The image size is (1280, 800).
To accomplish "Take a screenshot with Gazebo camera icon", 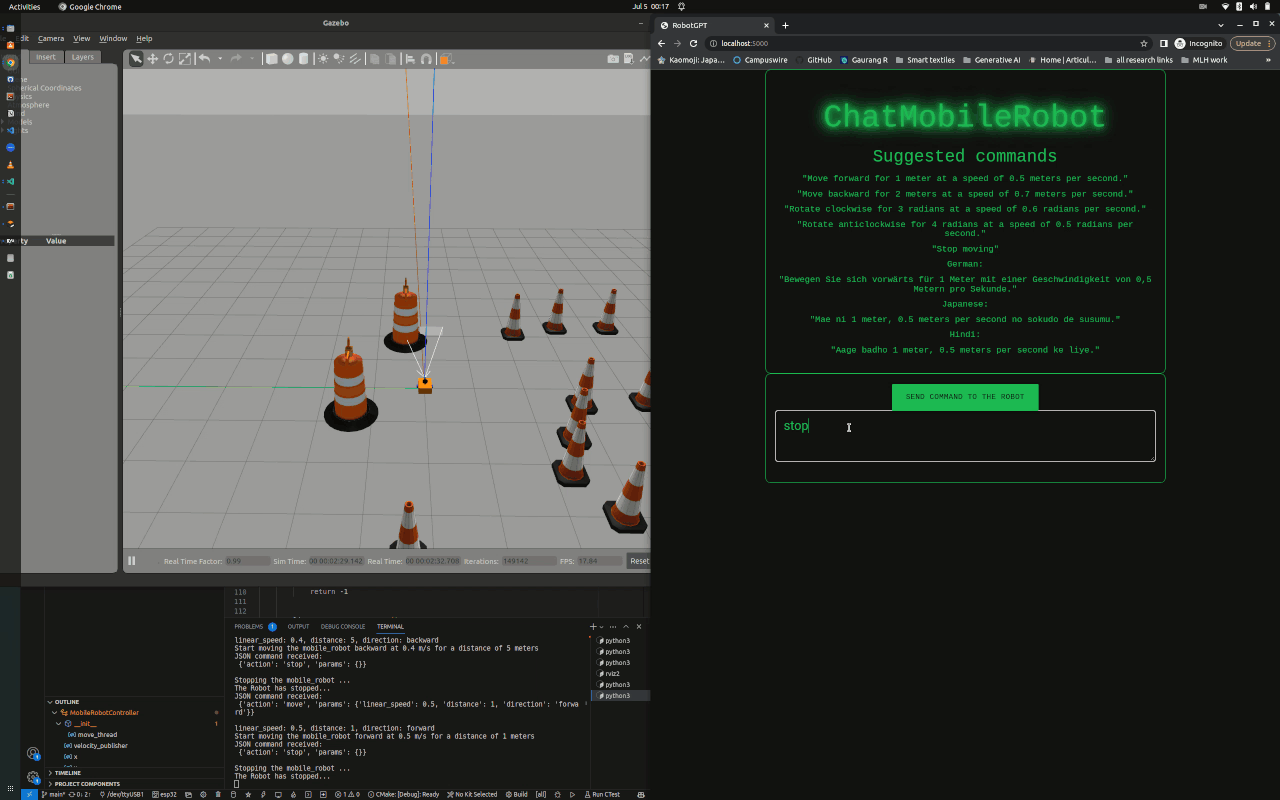I will [613, 59].
